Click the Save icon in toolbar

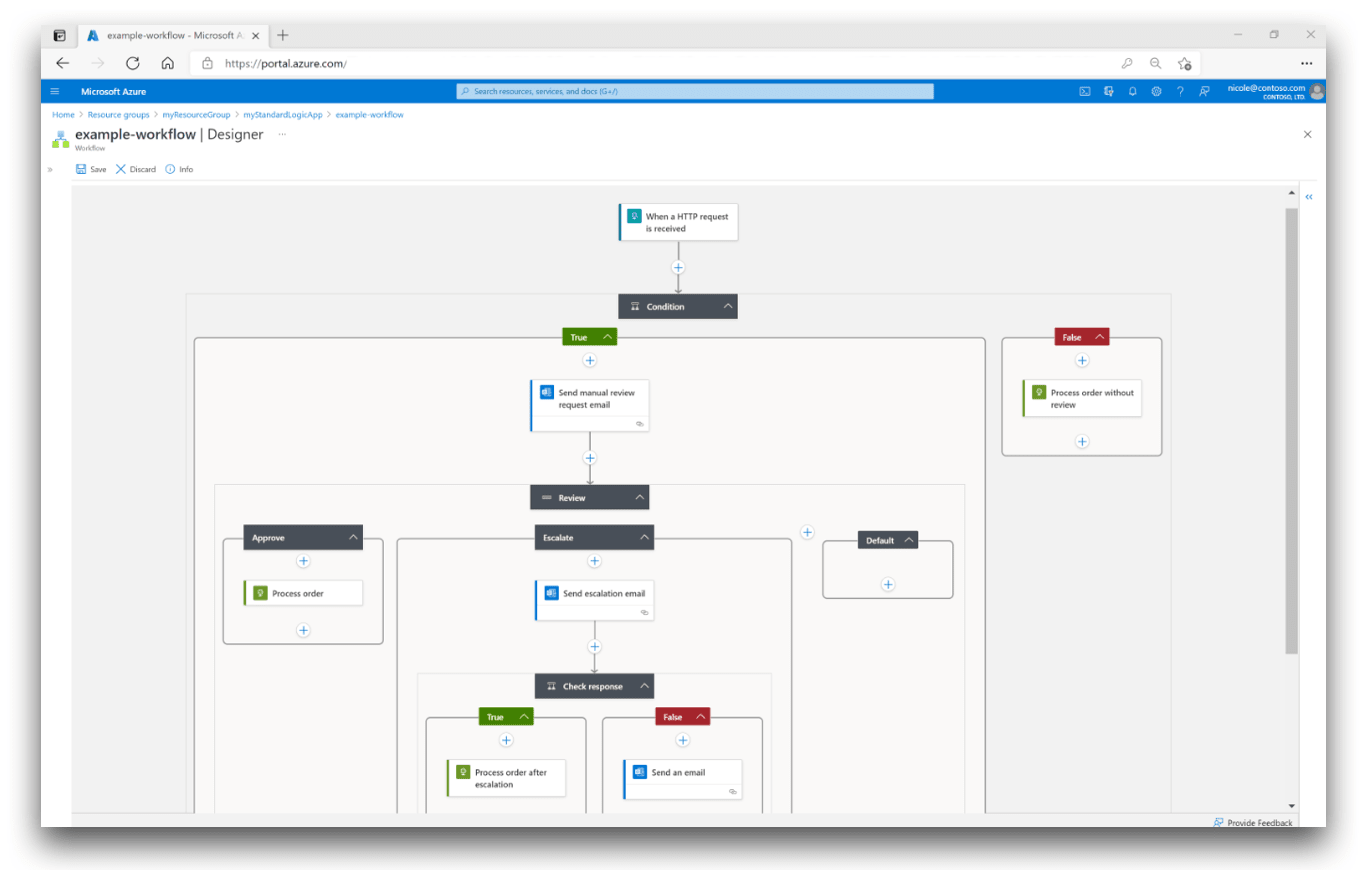(x=81, y=169)
